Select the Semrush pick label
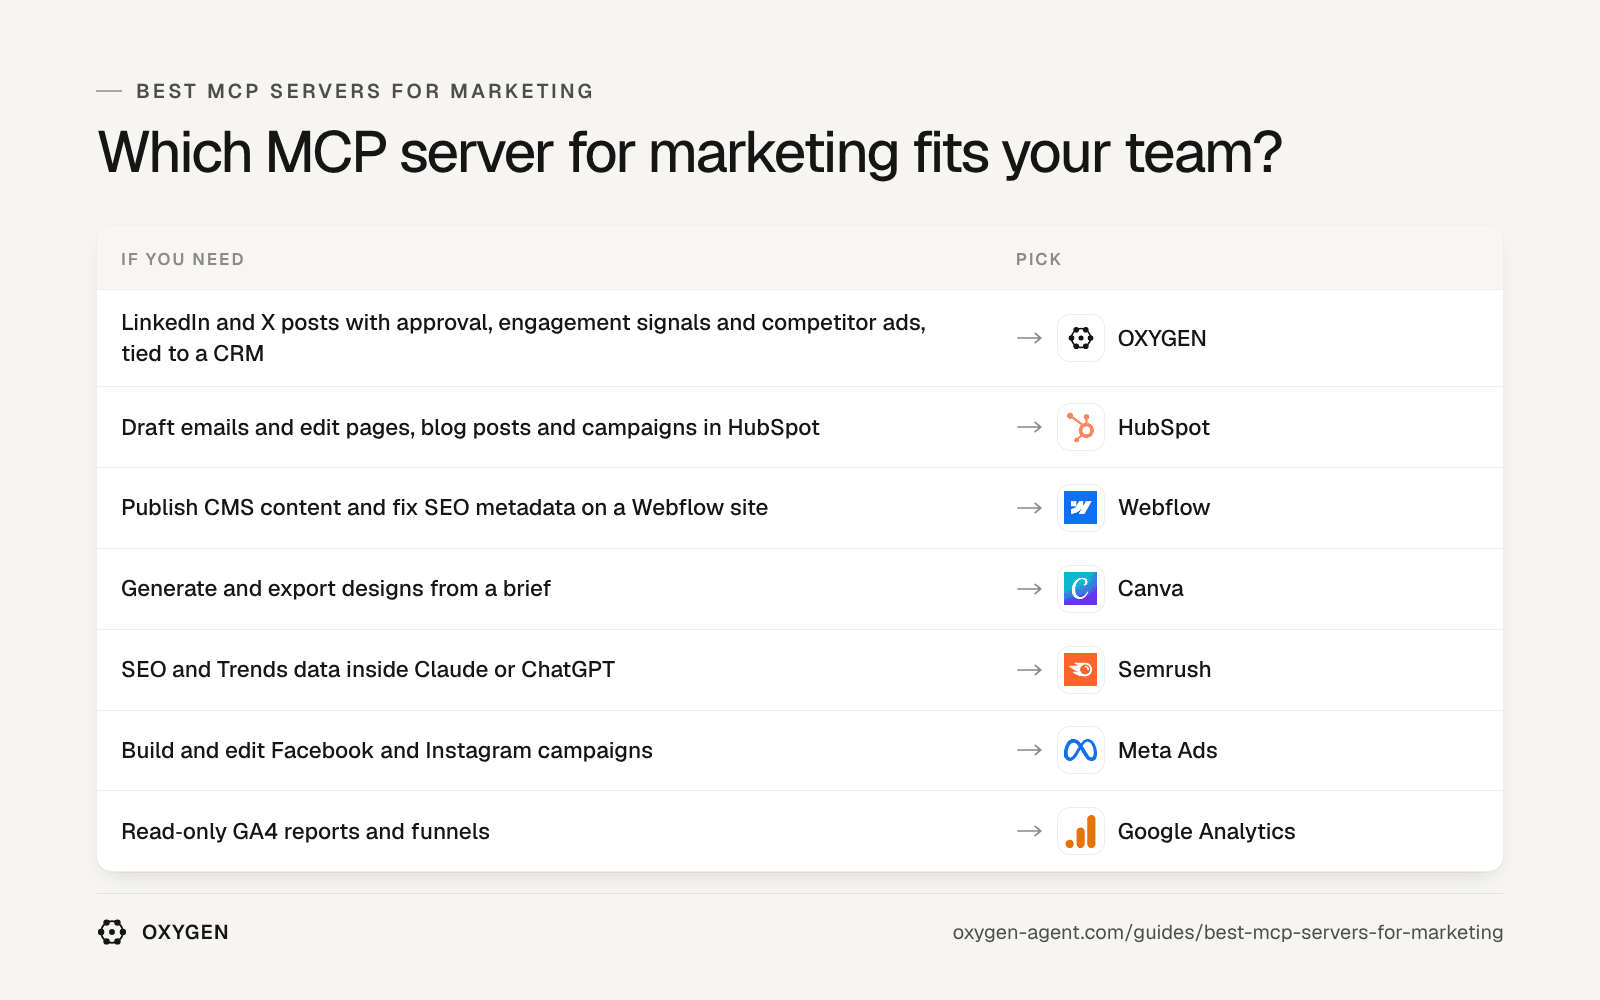 [1165, 669]
